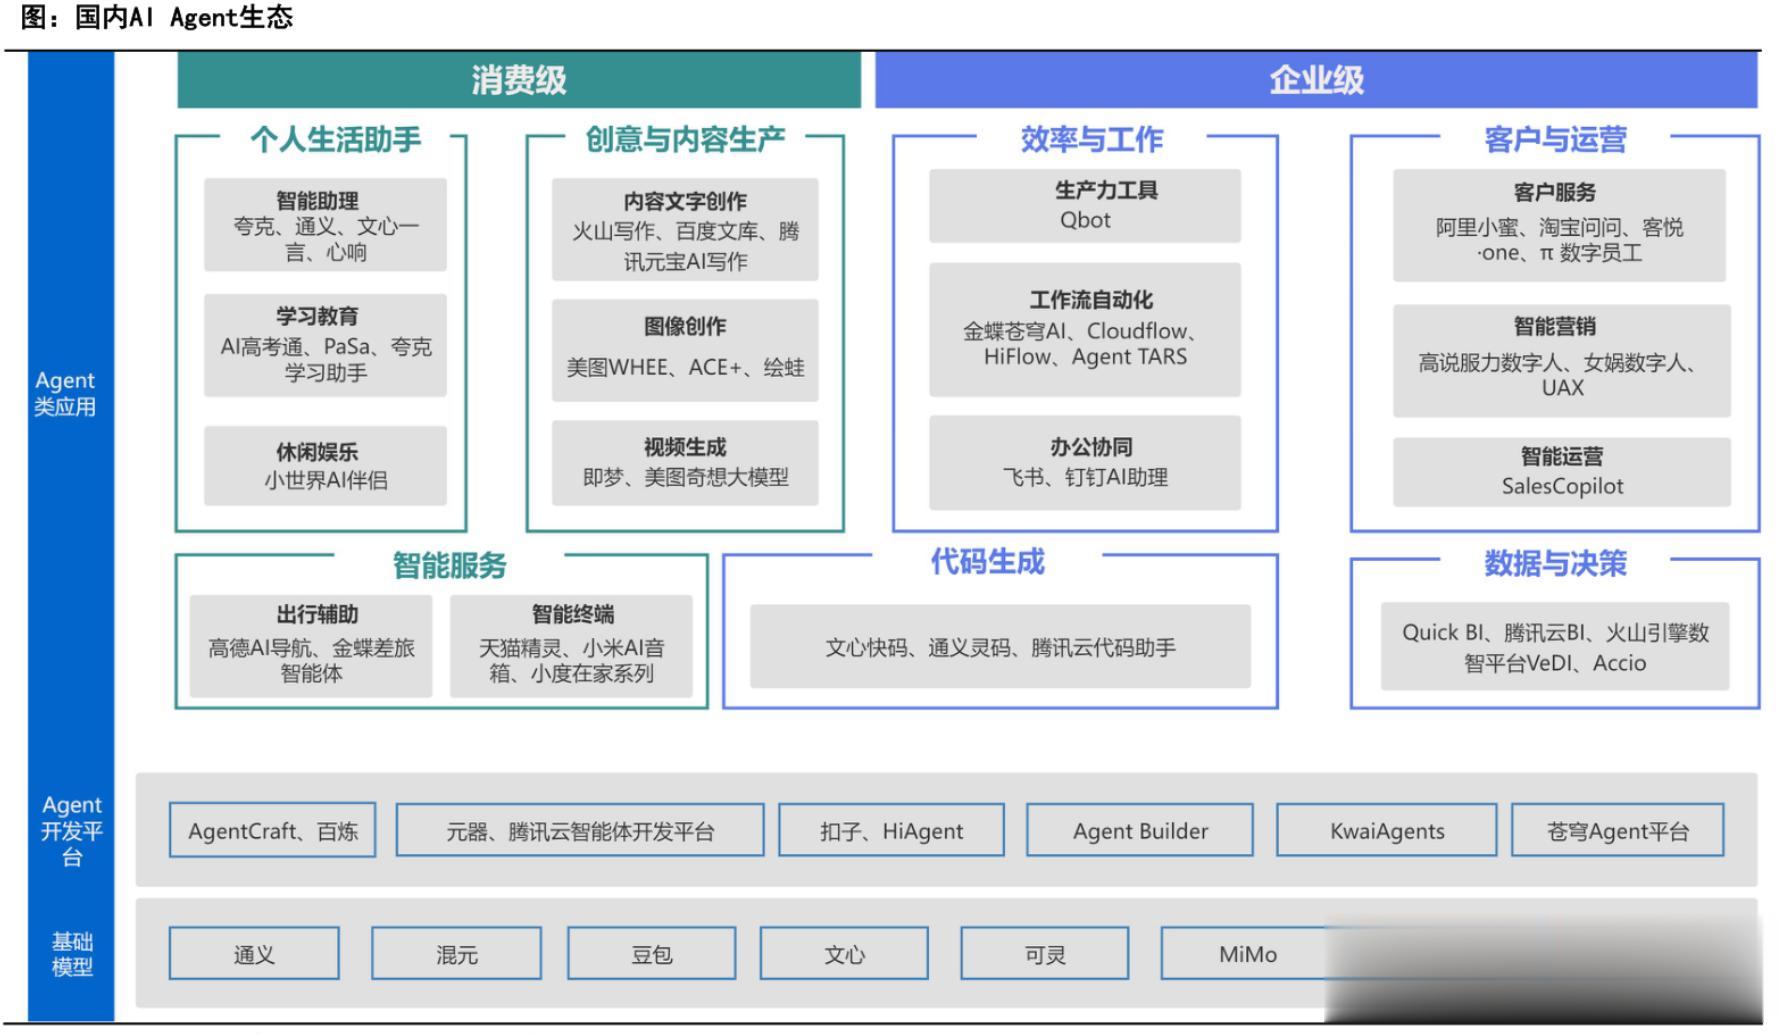Select the 图像创作 card

tap(685, 350)
